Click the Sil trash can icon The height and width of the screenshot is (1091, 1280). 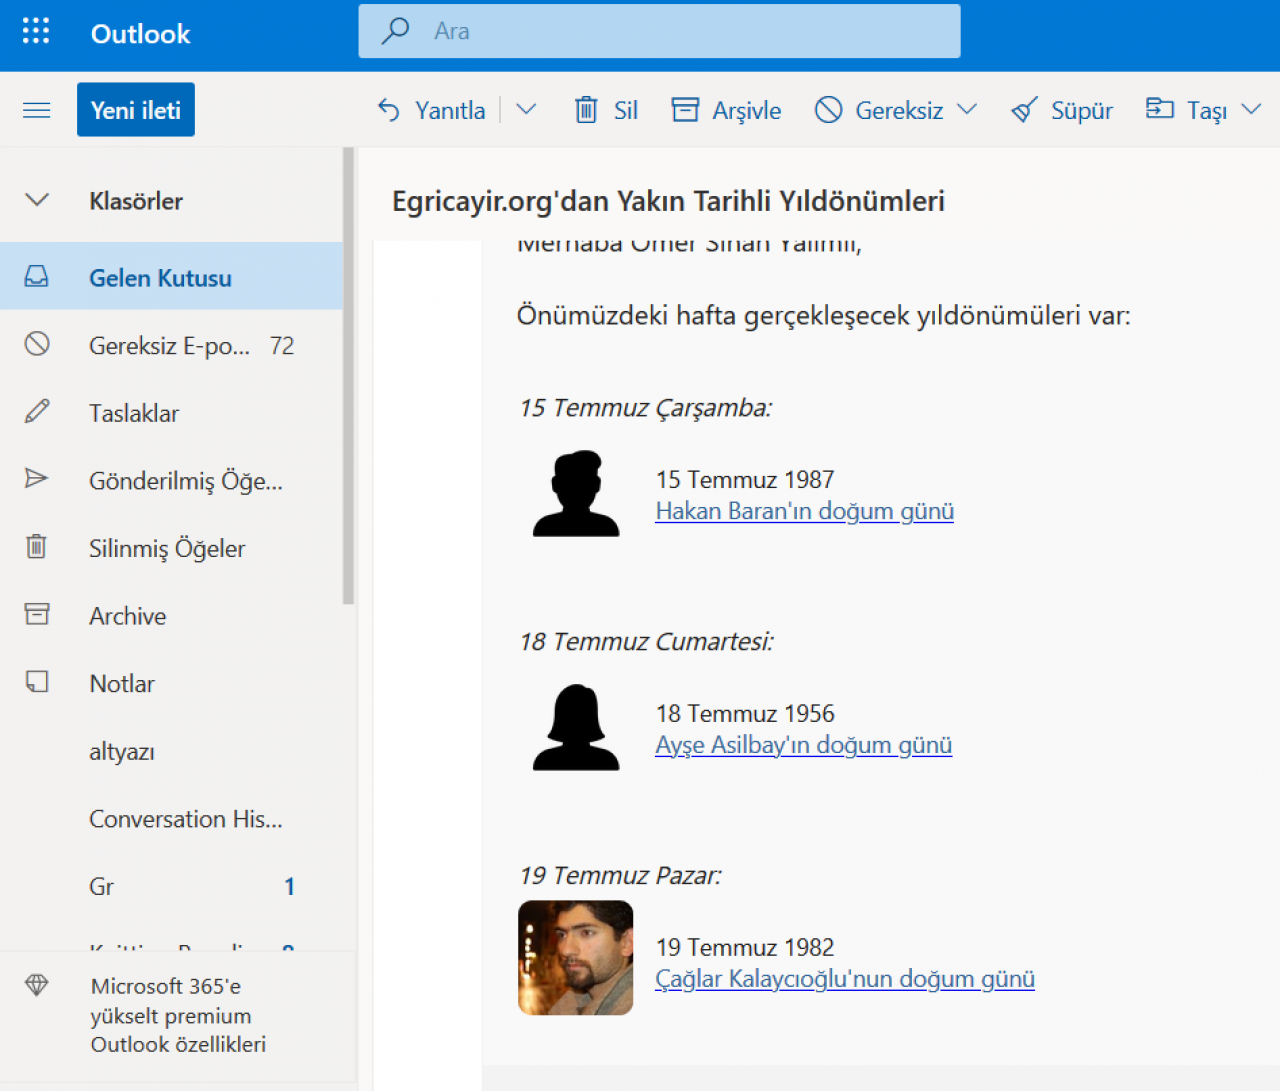click(x=586, y=110)
